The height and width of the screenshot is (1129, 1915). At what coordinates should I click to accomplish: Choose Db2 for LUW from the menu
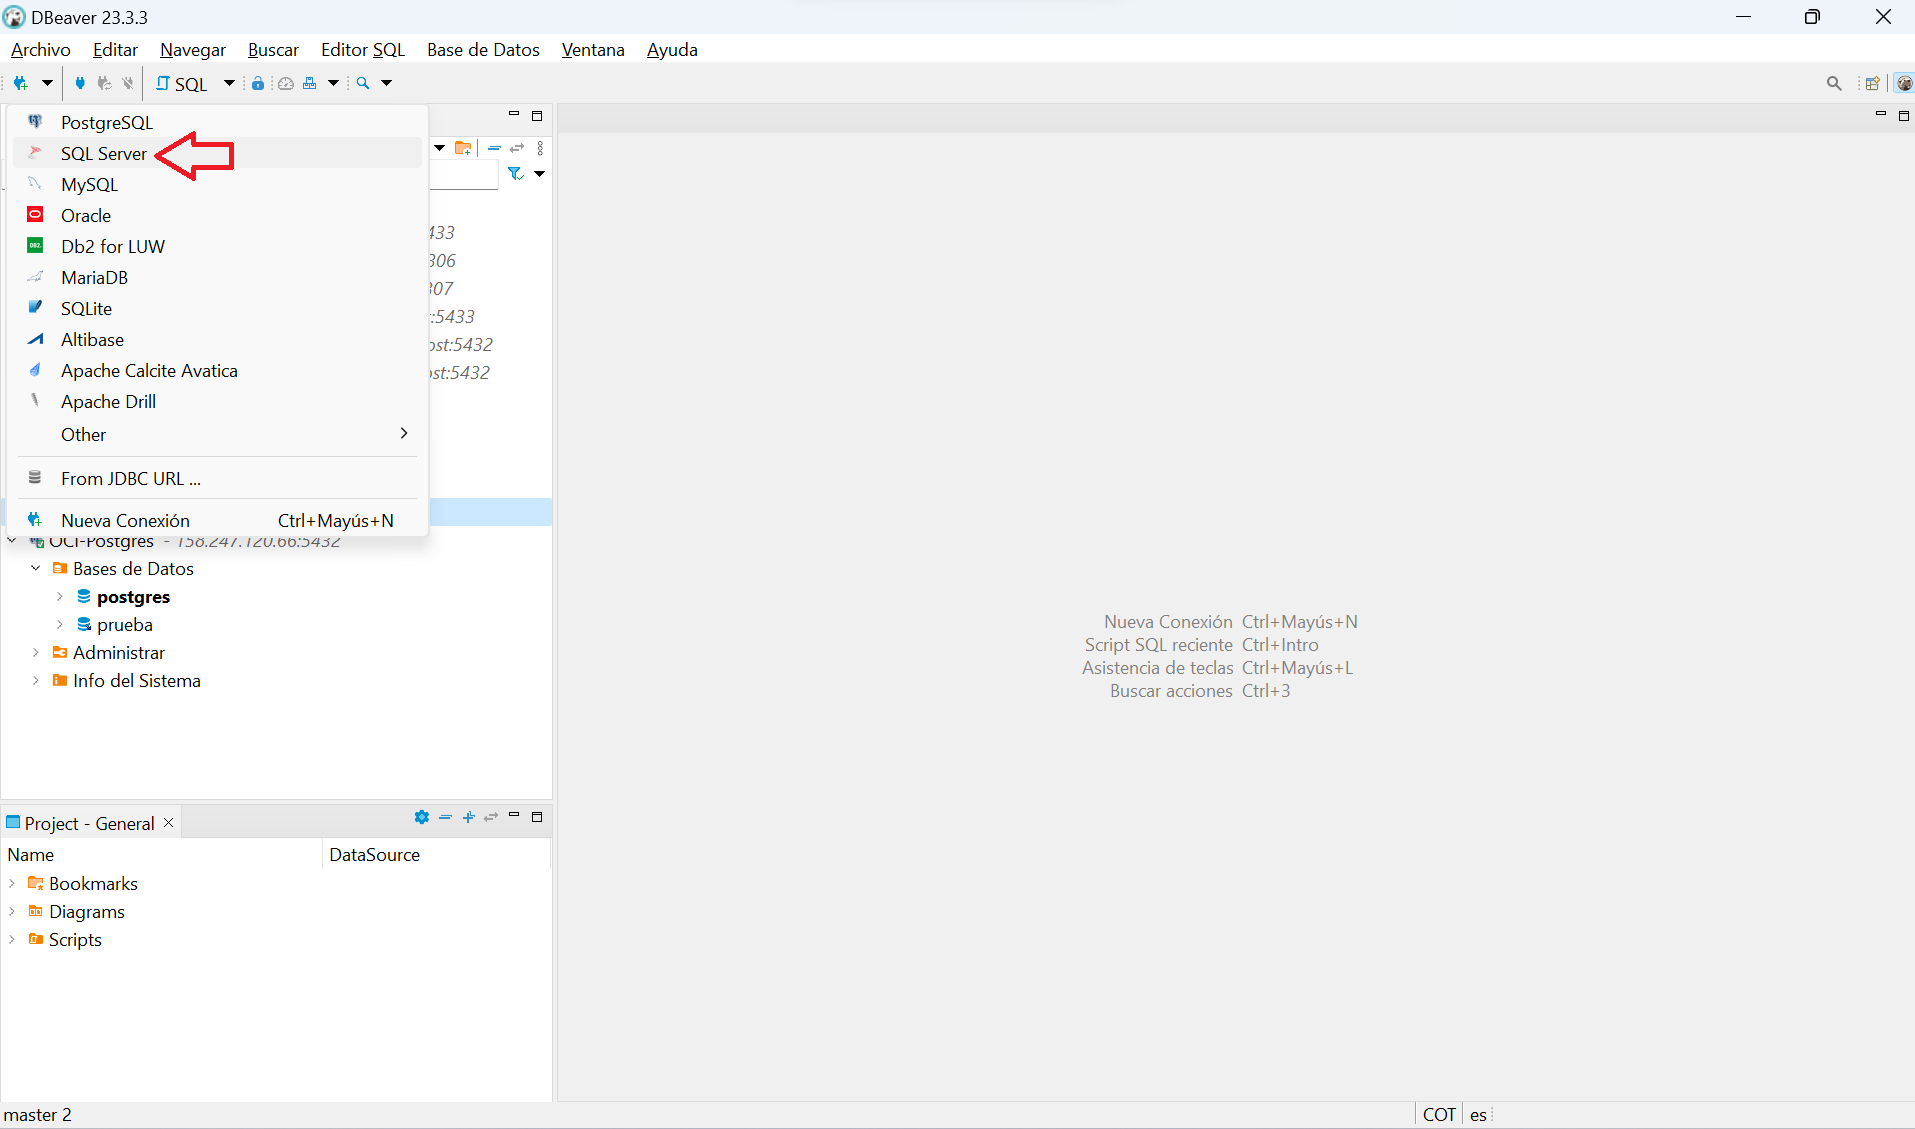pos(217,246)
